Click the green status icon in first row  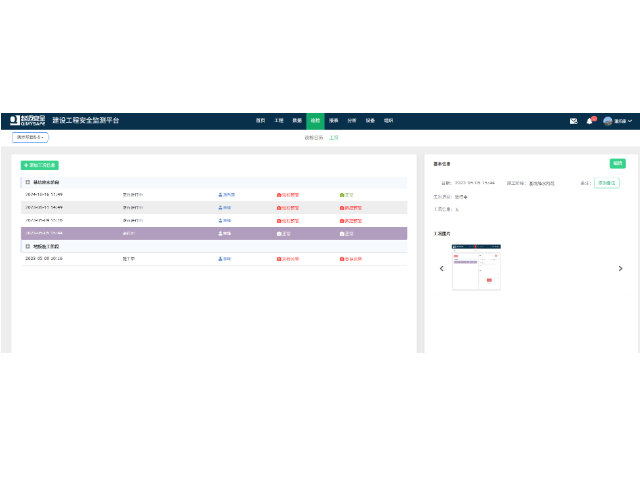(x=342, y=194)
